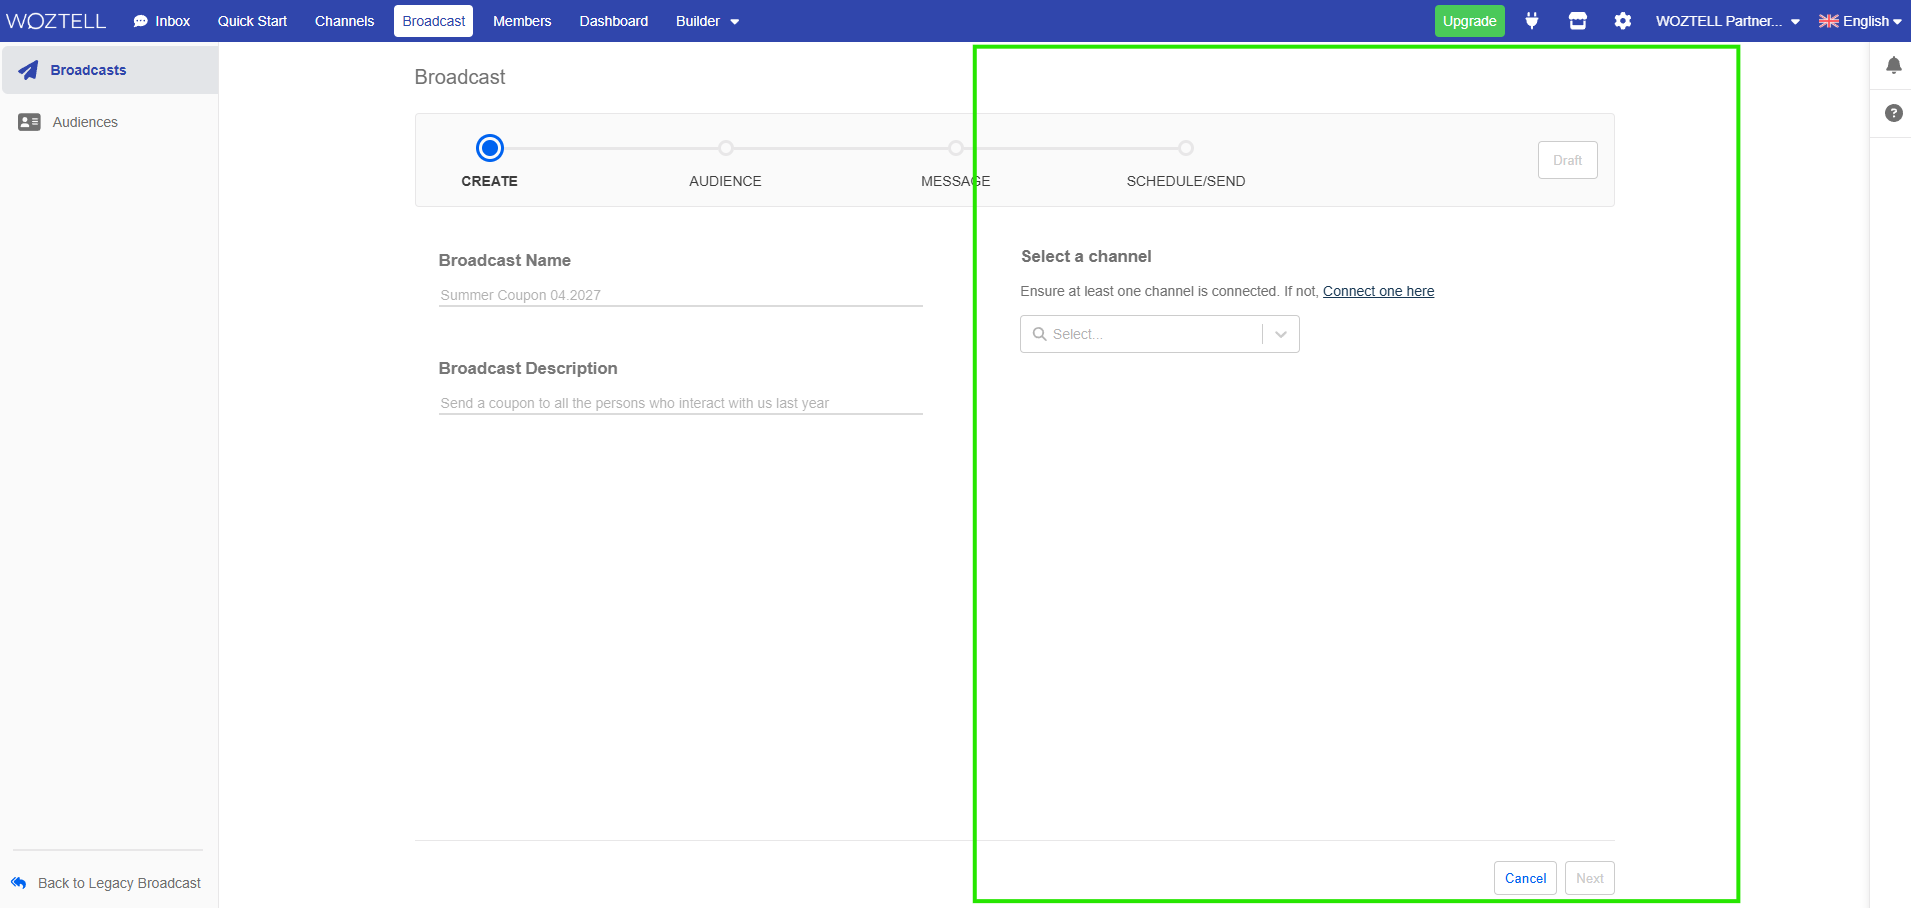The image size is (1911, 908).
Task: Click the Broadcast Name input field
Action: tap(680, 295)
